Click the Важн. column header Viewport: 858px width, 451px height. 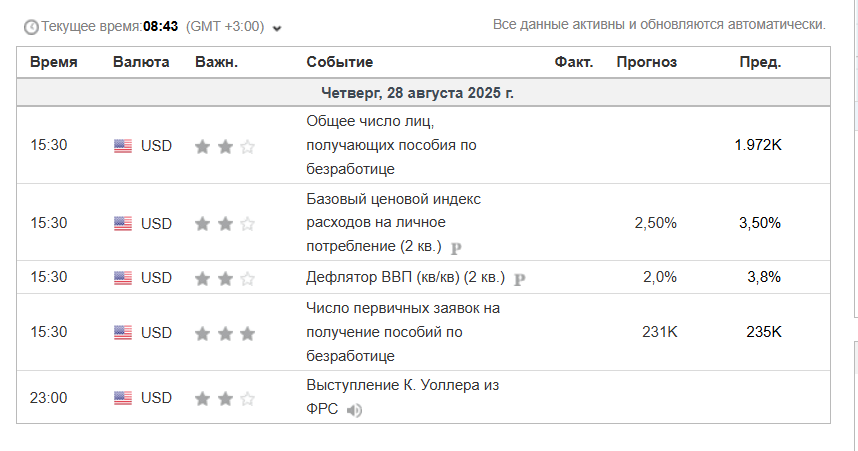pyautogui.click(x=217, y=62)
